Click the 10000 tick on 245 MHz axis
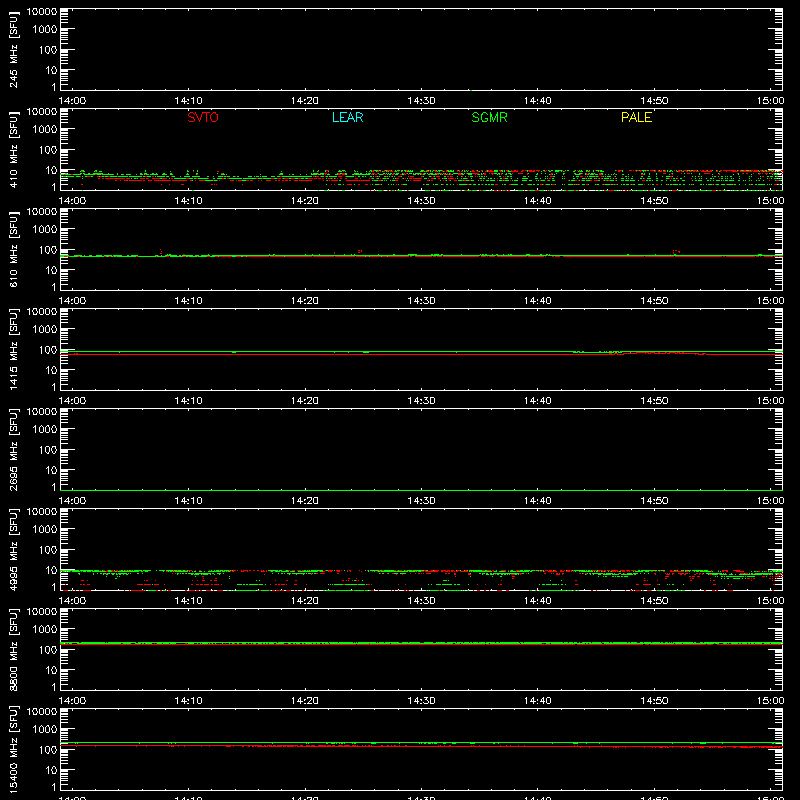The image size is (800, 800). (x=42, y=12)
